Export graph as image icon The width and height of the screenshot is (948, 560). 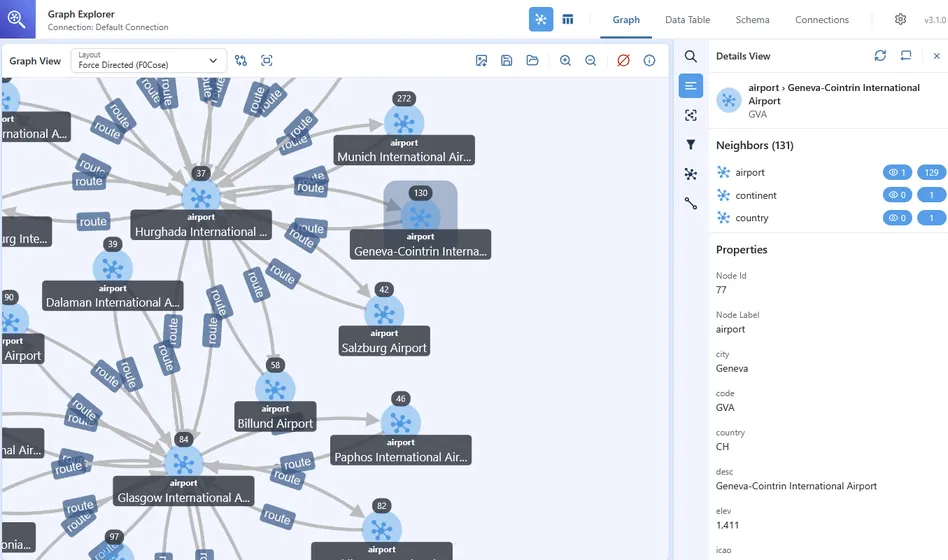click(481, 60)
